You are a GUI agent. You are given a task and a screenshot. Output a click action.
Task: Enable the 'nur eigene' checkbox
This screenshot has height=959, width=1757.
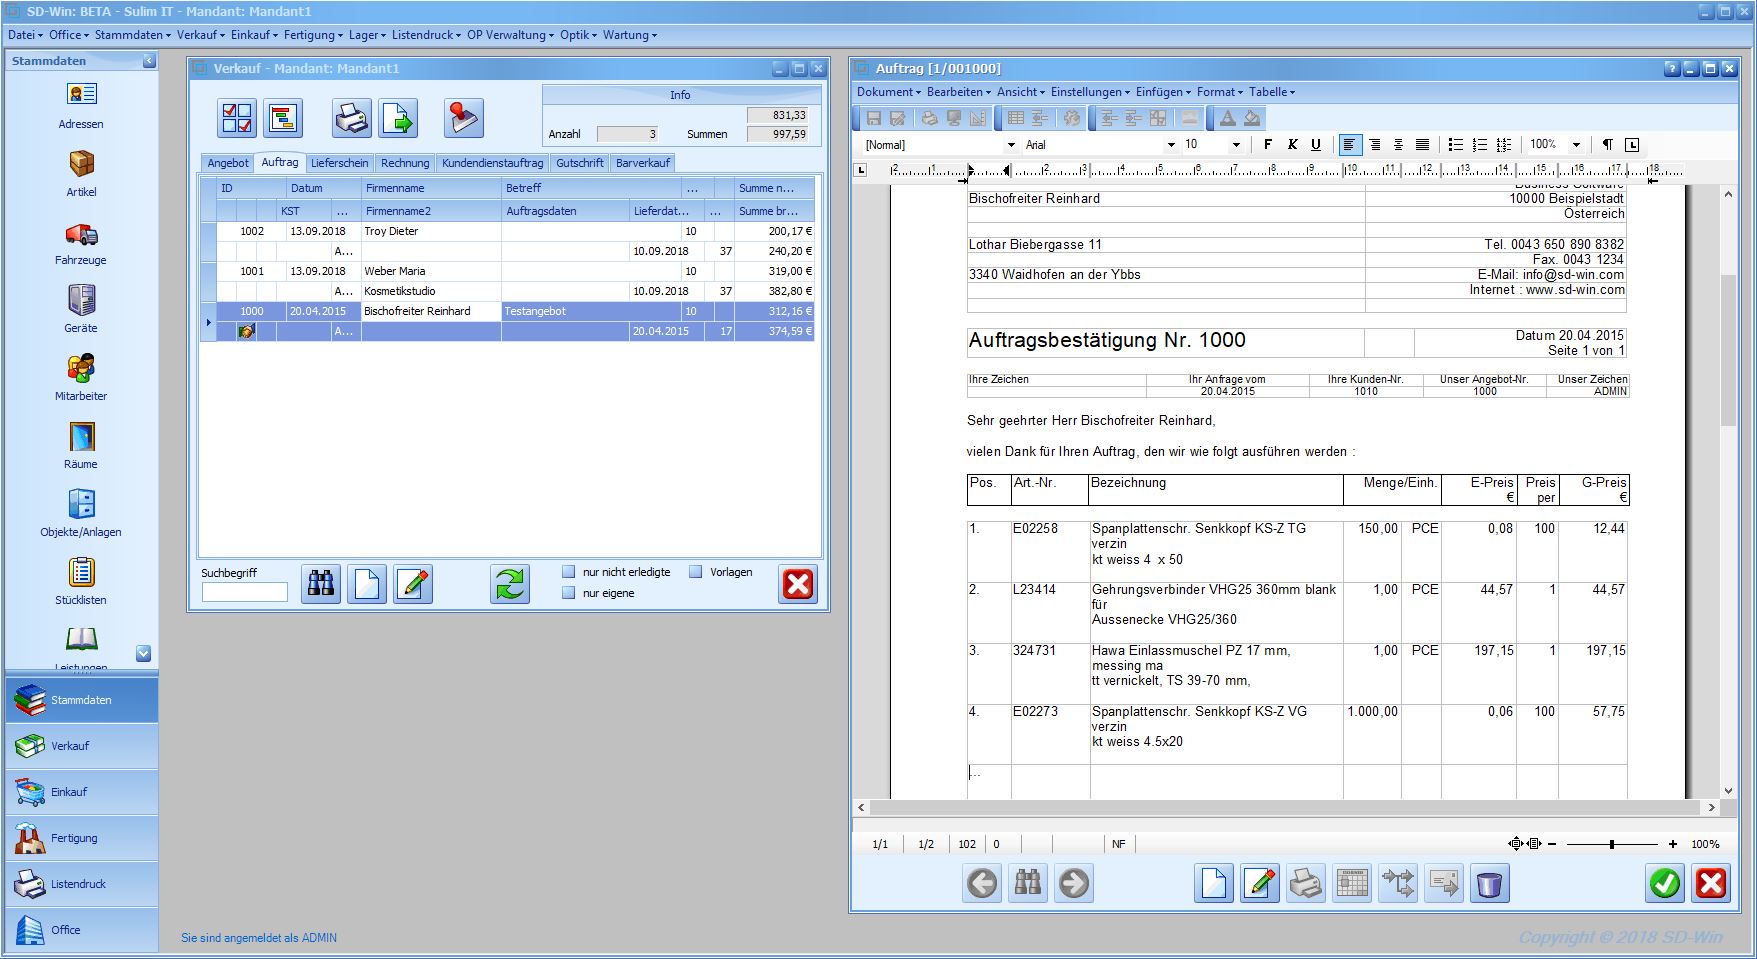pyautogui.click(x=569, y=593)
